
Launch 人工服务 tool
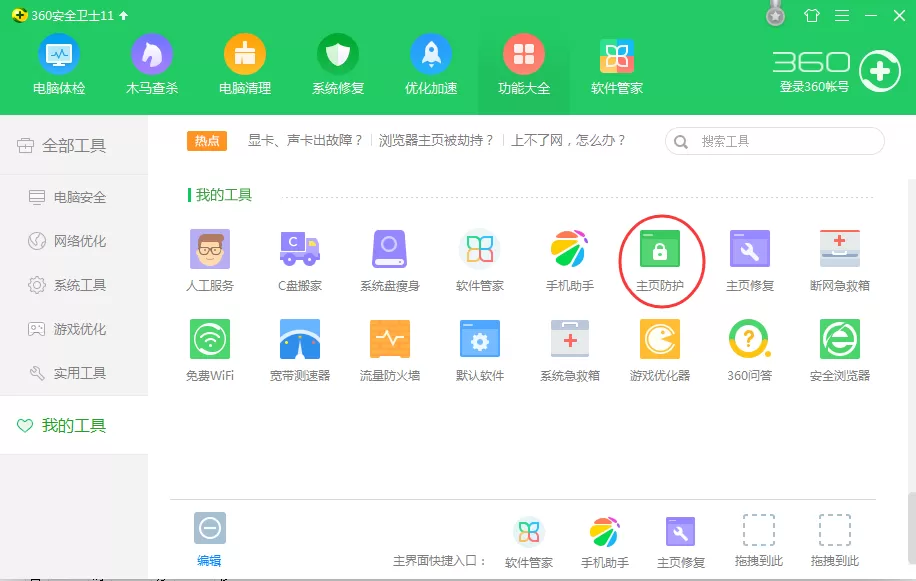click(x=210, y=260)
